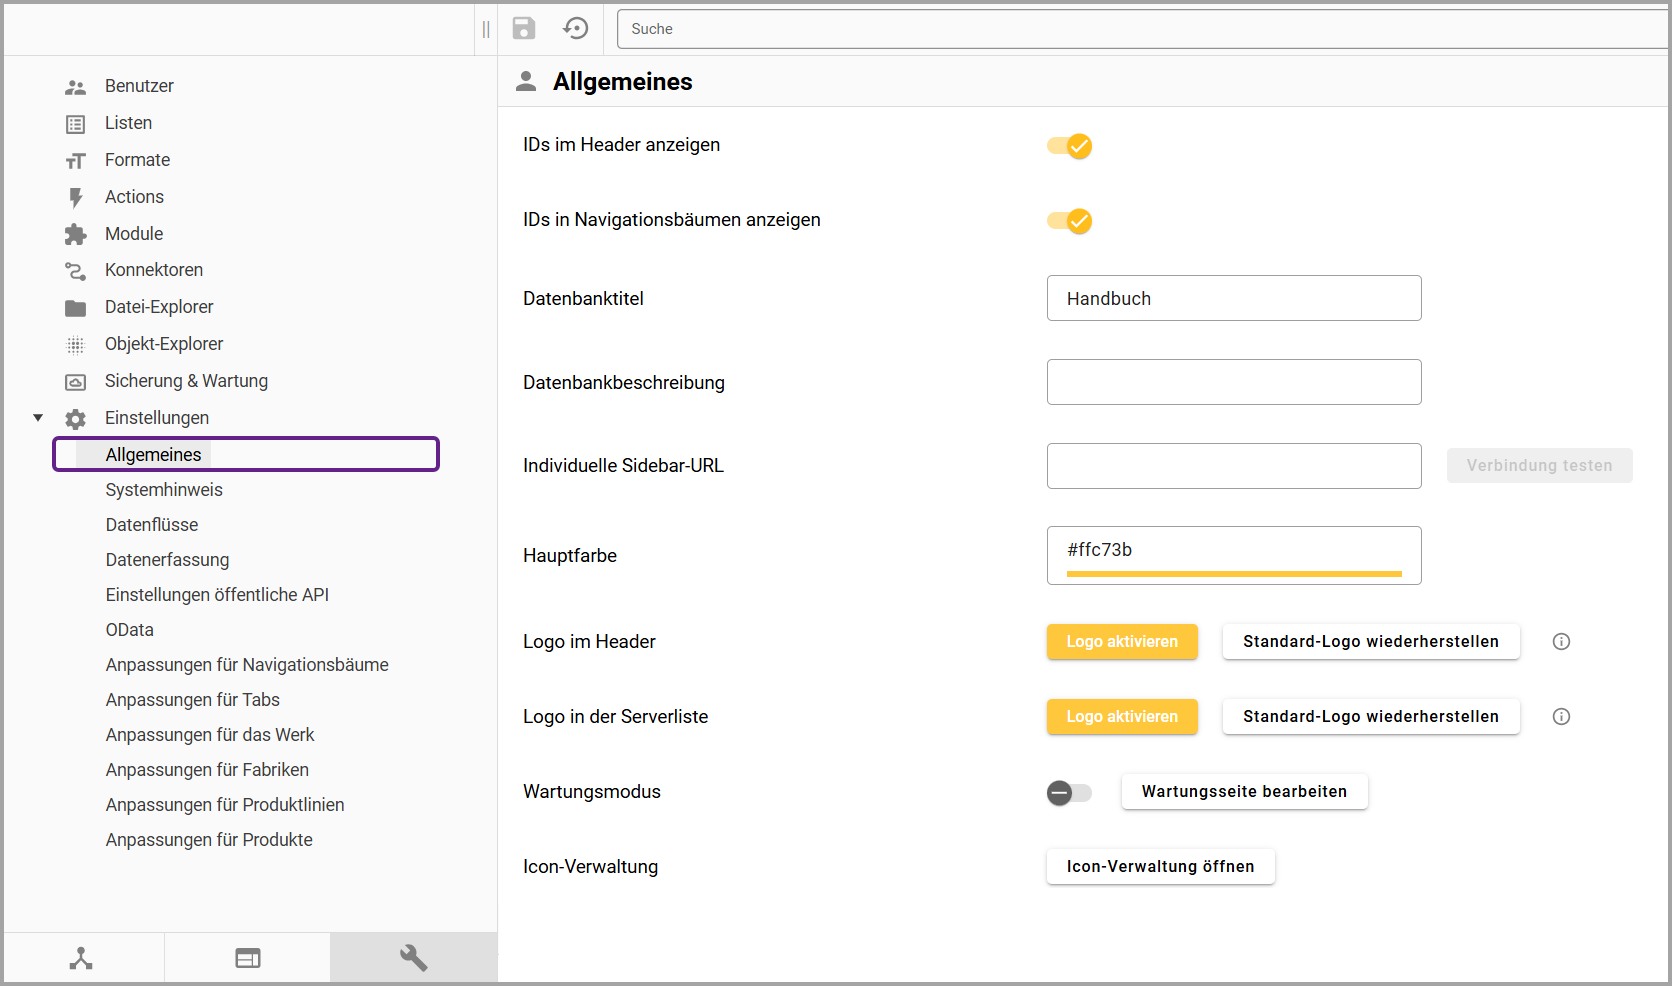Image resolution: width=1672 pixels, height=986 pixels.
Task: Click Icon-Verwaltung öffnen button
Action: click(x=1160, y=867)
